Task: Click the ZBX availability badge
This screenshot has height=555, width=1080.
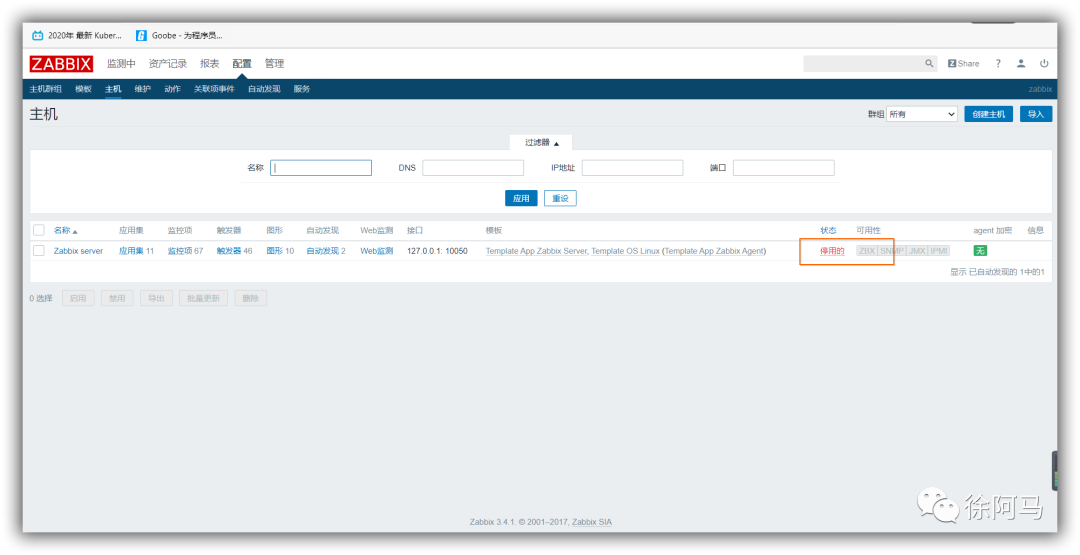Action: (866, 251)
